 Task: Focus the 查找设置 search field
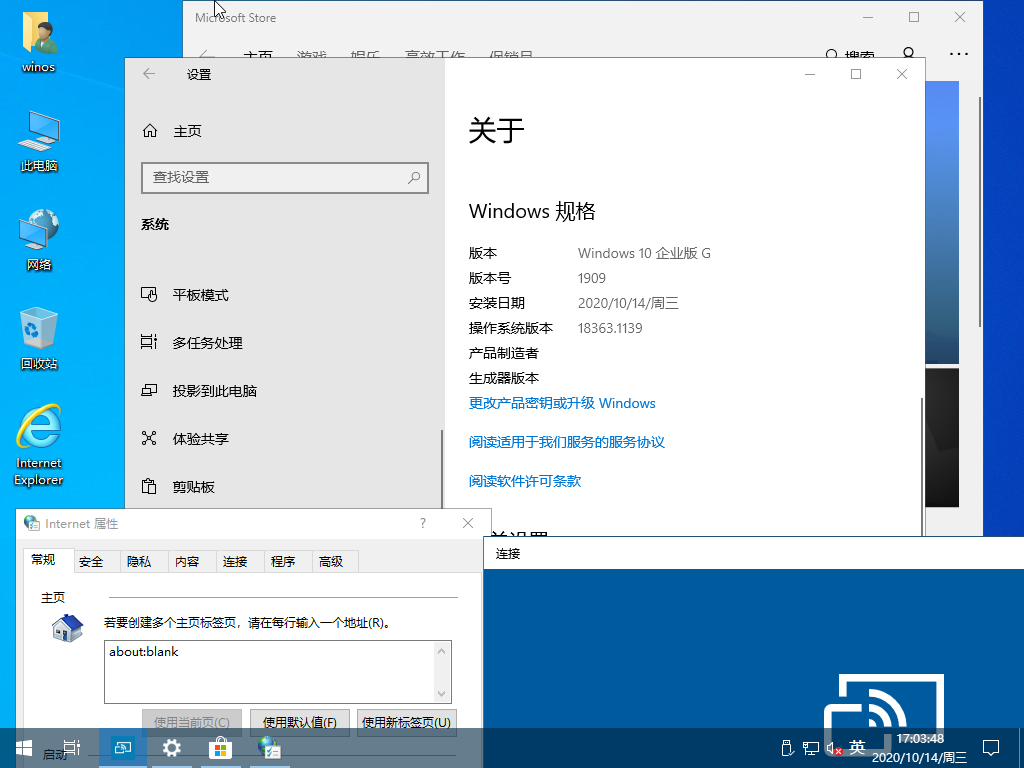[x=285, y=178]
